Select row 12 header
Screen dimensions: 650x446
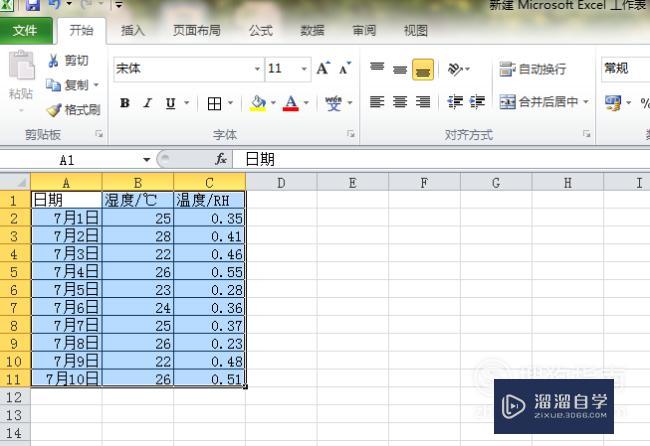click(15, 397)
